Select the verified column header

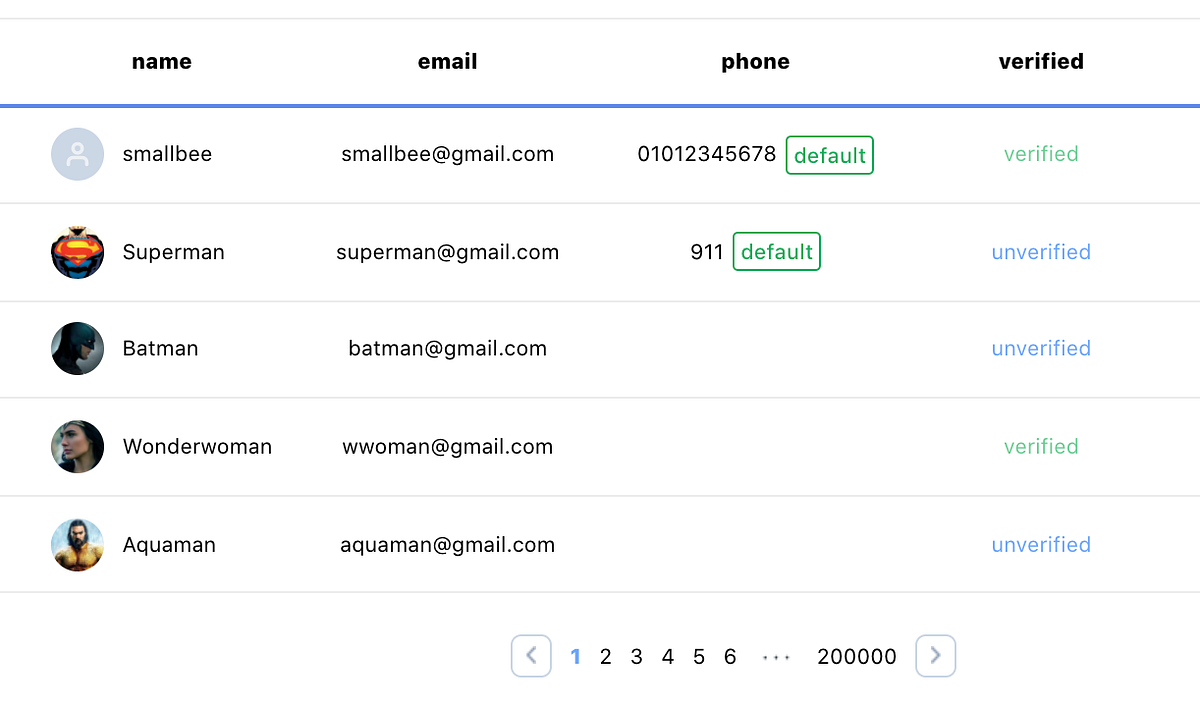tap(1041, 61)
